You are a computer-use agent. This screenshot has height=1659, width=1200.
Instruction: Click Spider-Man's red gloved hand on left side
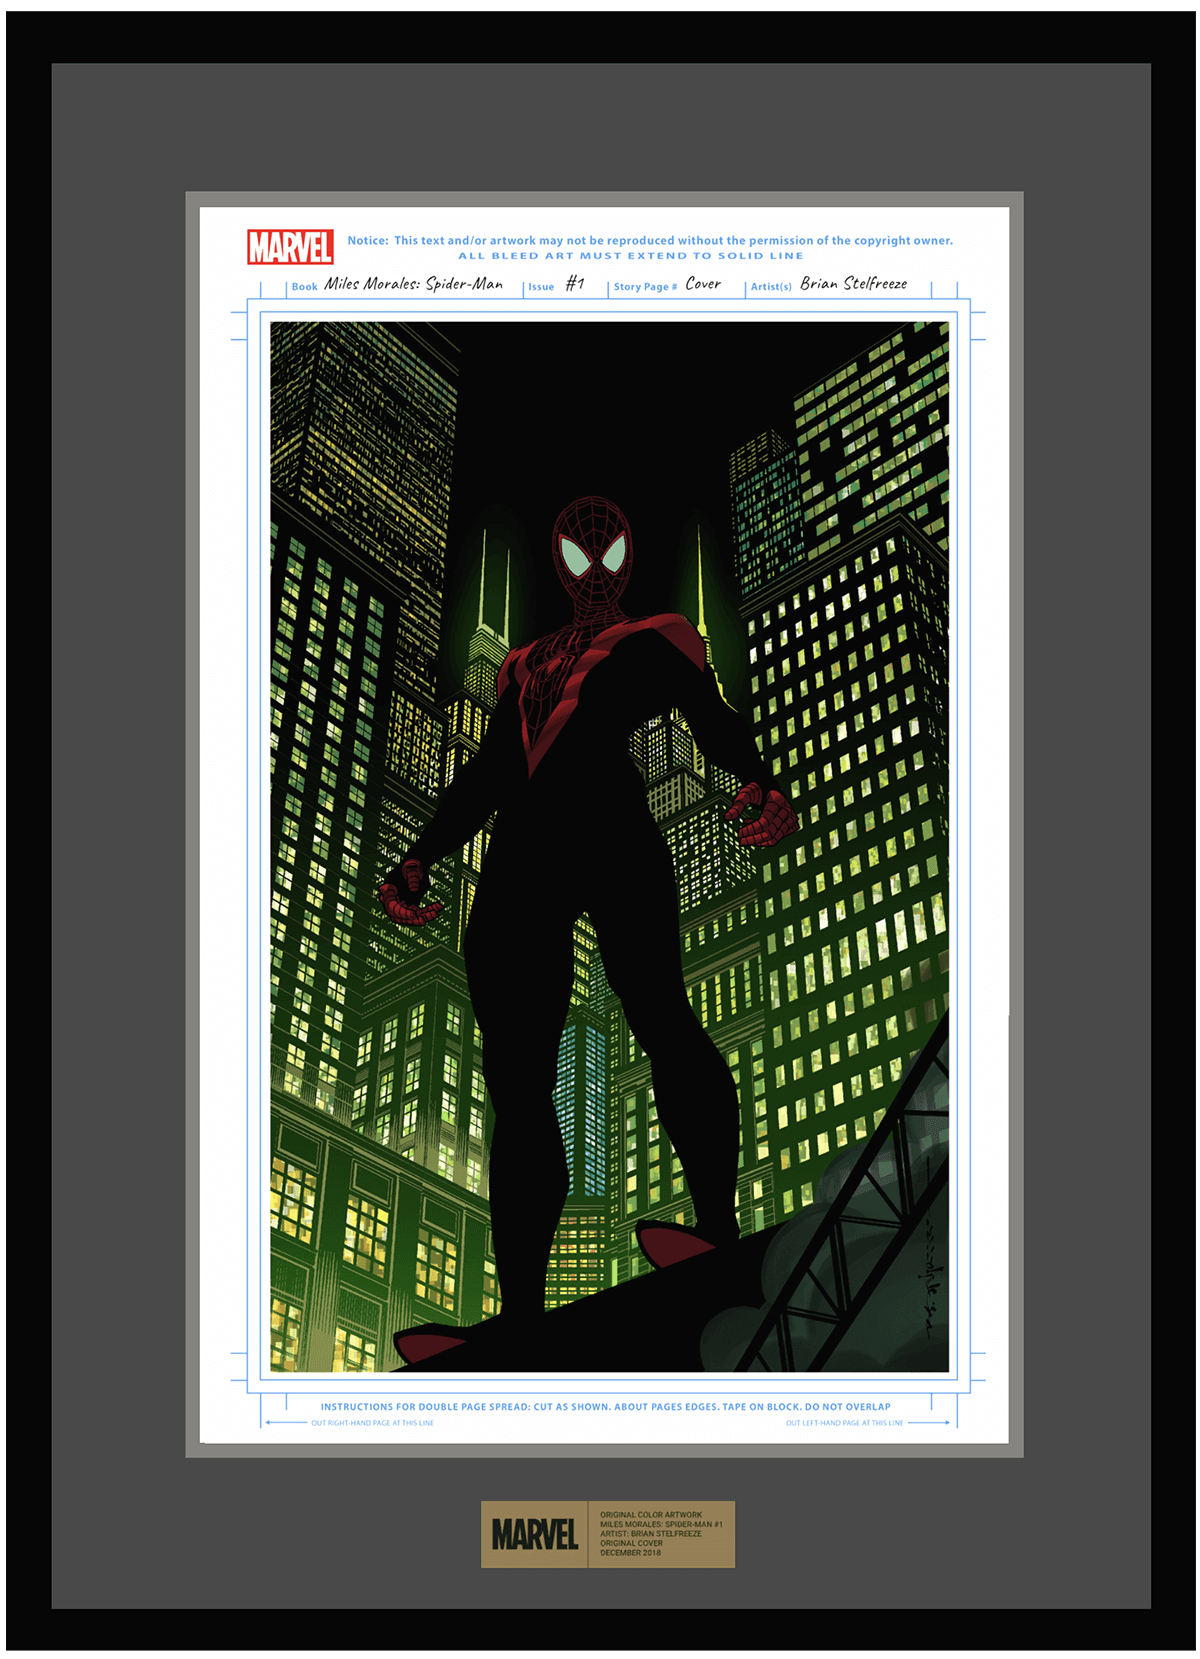(409, 894)
